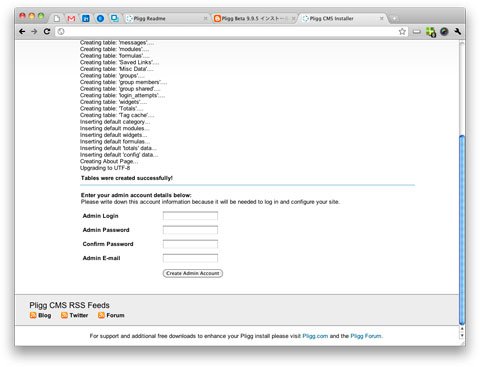Click the 'Upgrading to UTF-8' line

(105, 168)
